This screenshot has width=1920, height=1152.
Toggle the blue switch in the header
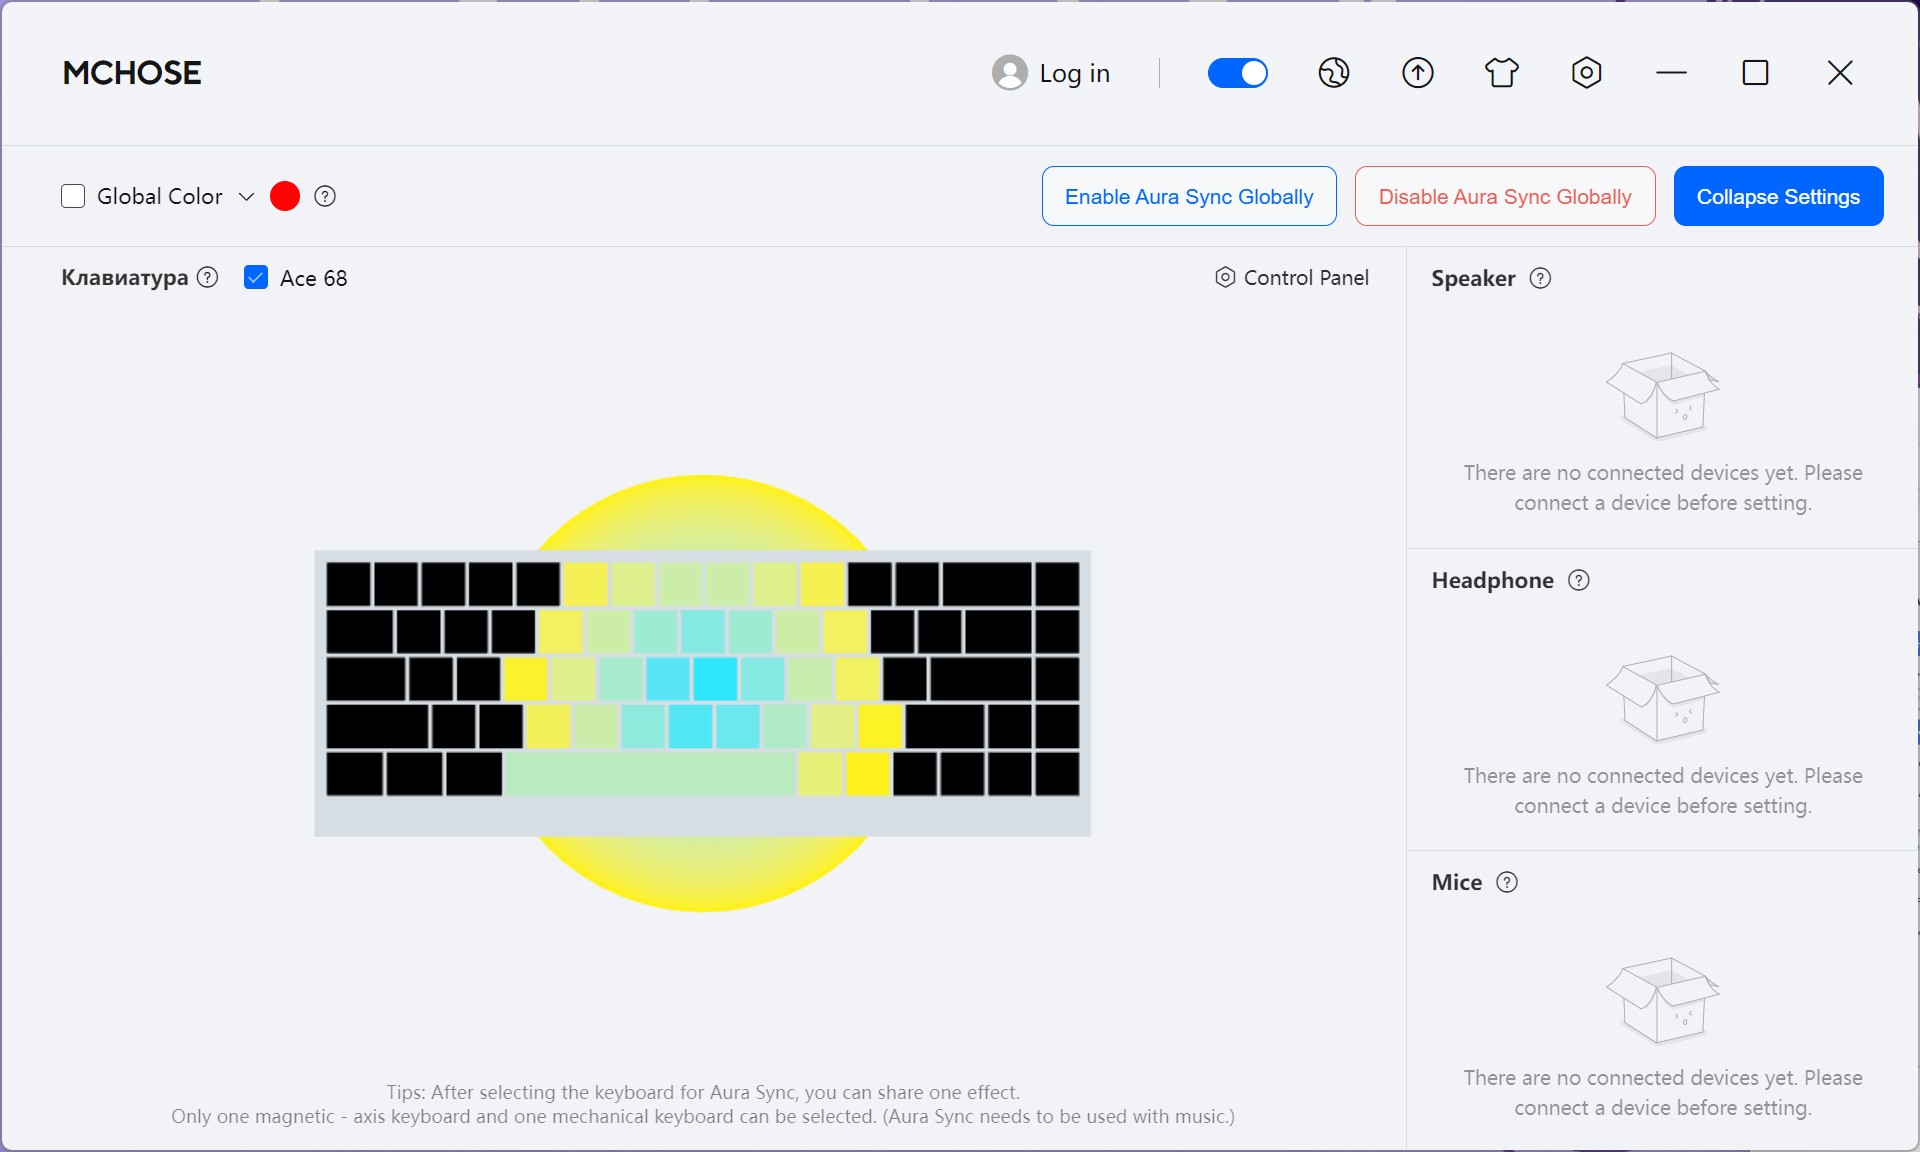pos(1238,73)
